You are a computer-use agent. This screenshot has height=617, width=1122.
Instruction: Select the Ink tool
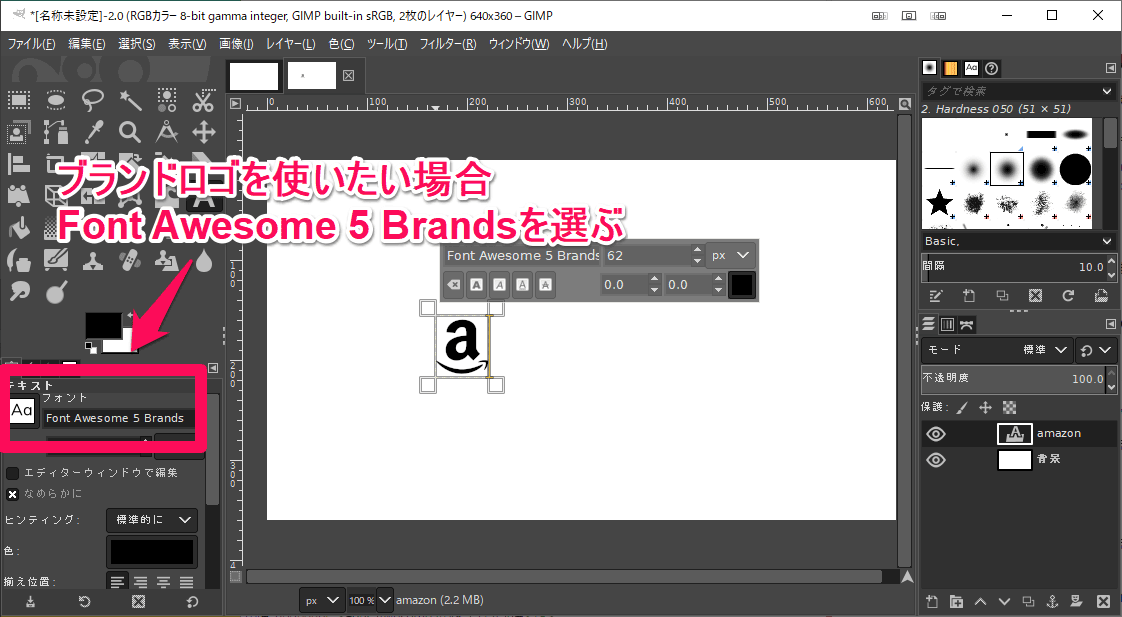(x=19, y=261)
